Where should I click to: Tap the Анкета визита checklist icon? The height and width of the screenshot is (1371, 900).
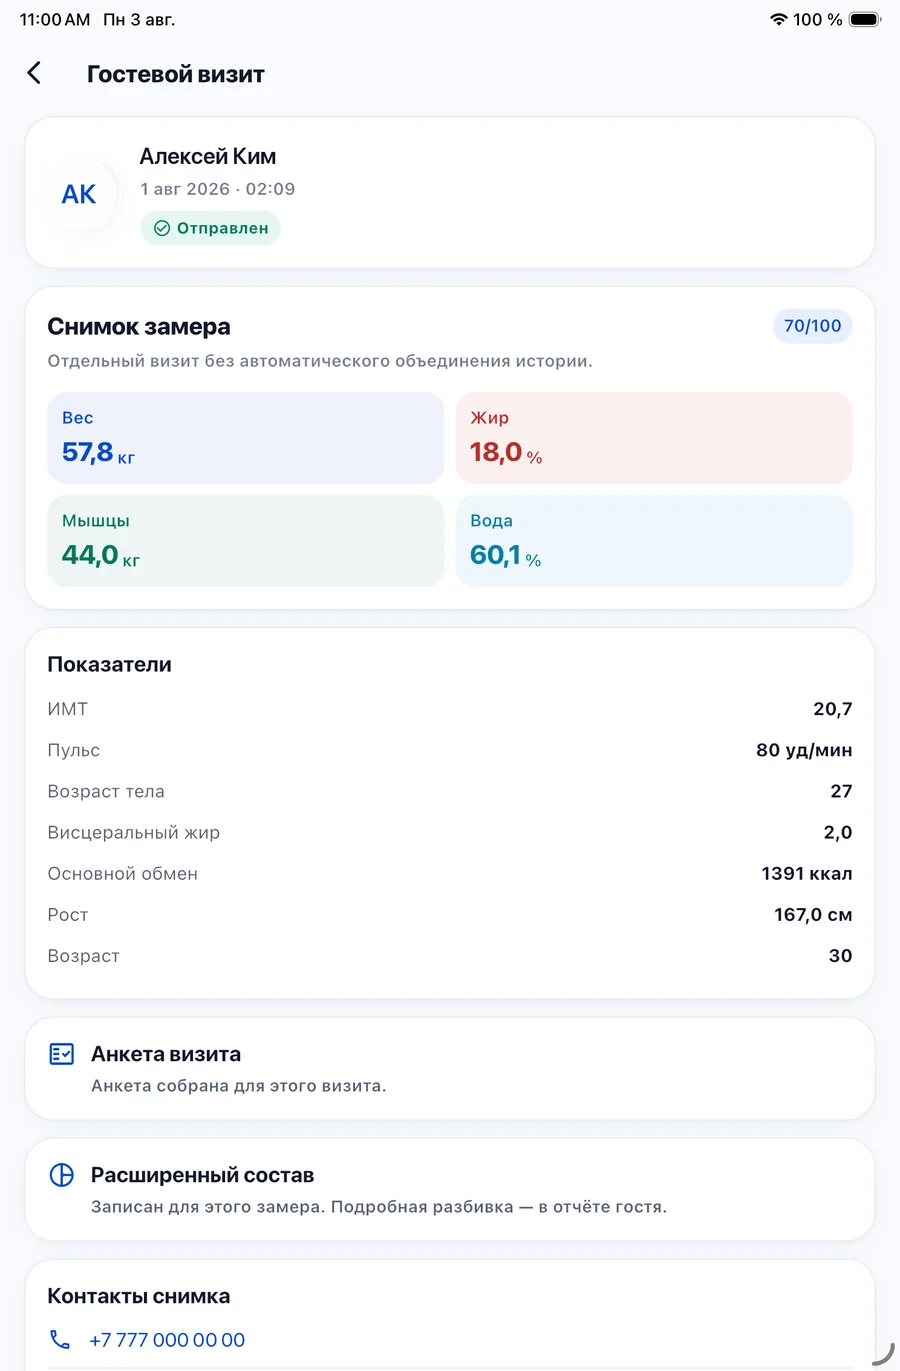[x=62, y=1054]
